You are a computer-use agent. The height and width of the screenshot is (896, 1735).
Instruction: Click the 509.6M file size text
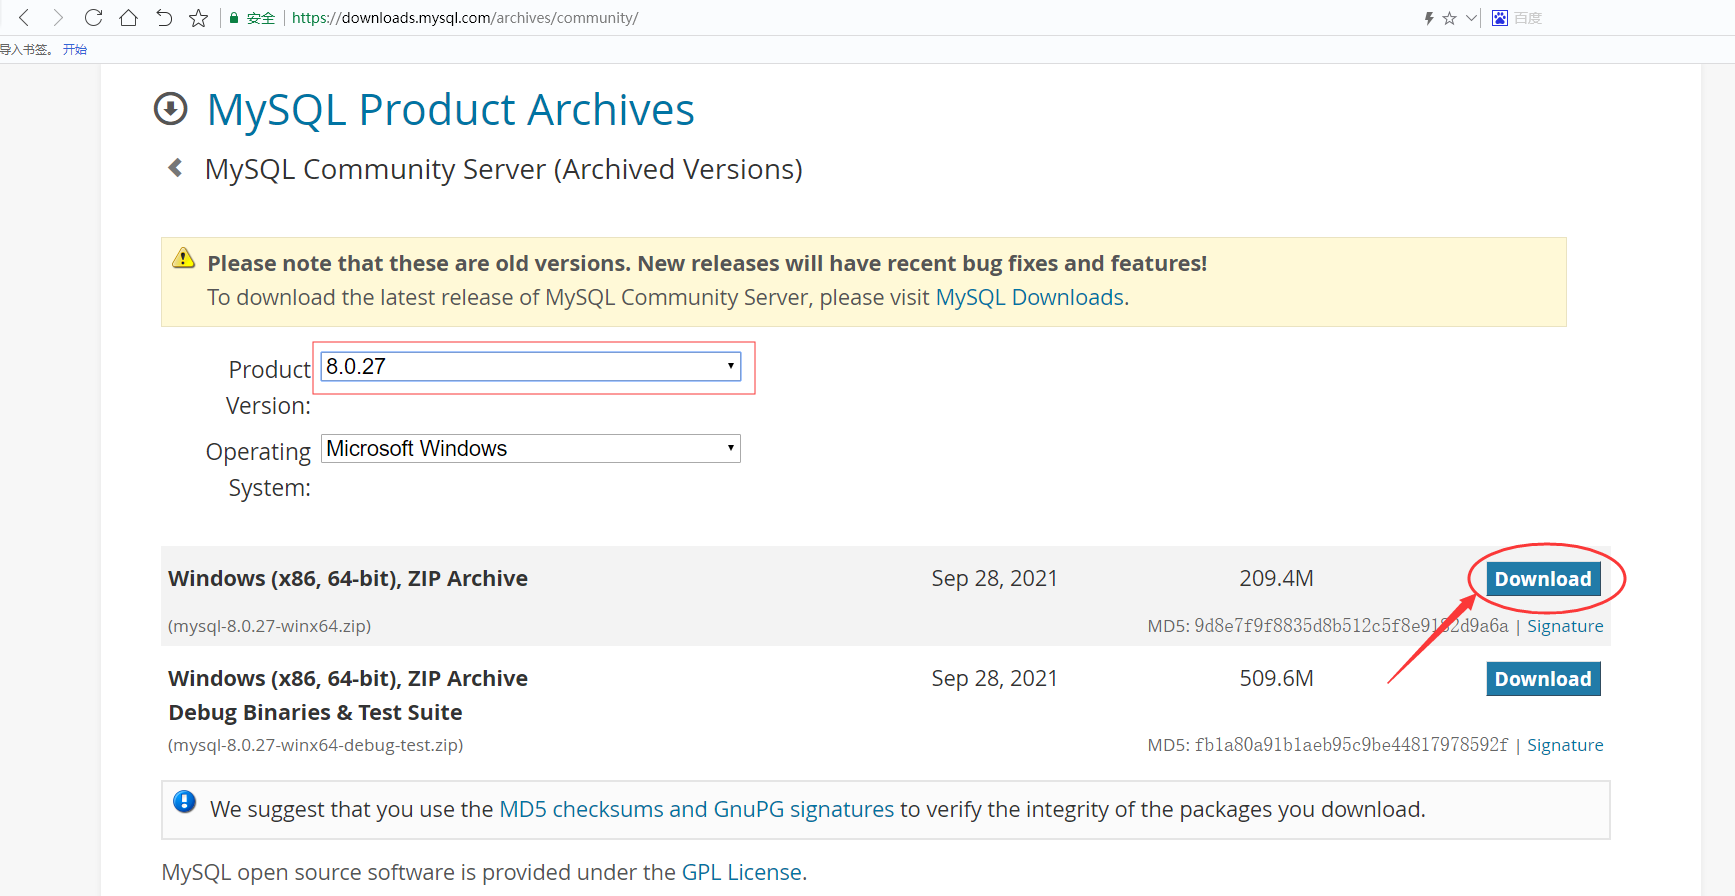point(1277,678)
